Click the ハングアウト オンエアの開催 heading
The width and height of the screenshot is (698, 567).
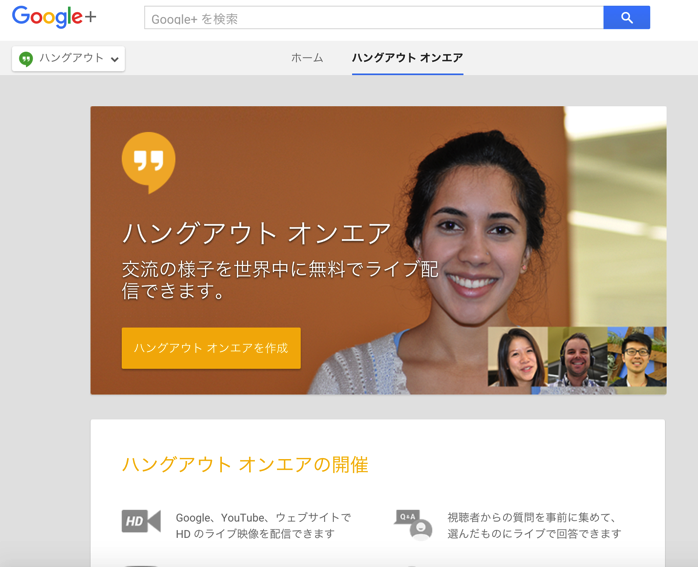245,465
